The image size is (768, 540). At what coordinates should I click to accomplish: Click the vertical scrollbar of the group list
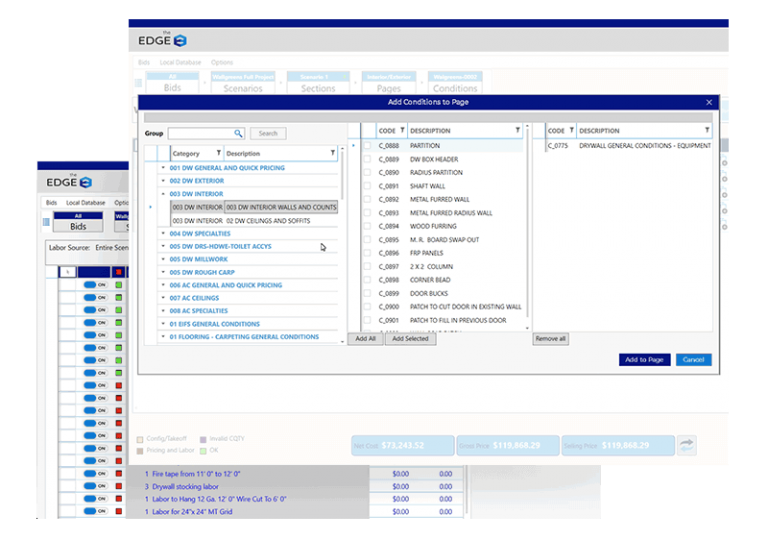point(342,245)
